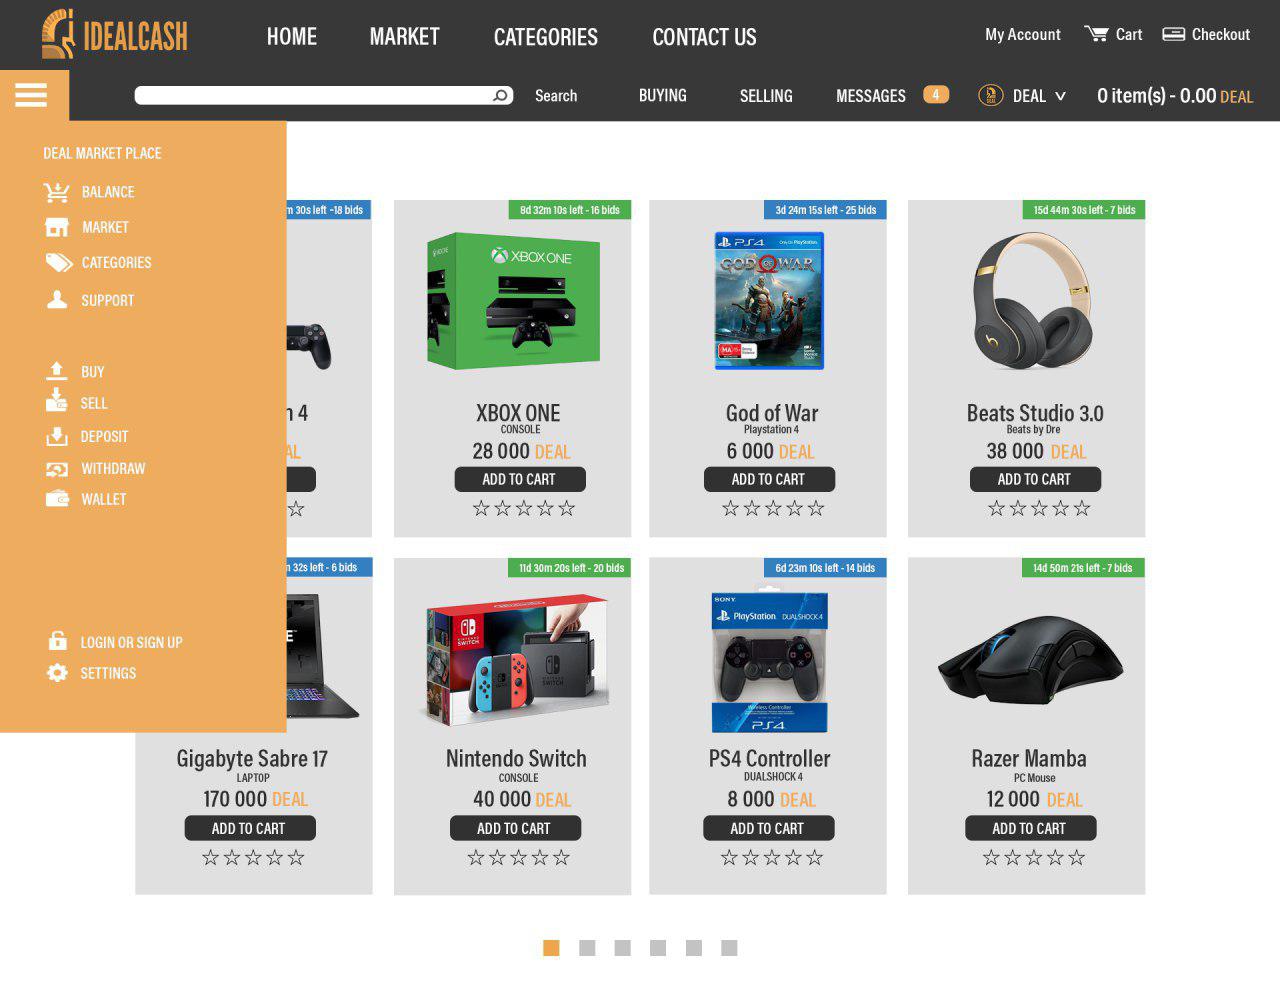Click the search input field

[314, 95]
